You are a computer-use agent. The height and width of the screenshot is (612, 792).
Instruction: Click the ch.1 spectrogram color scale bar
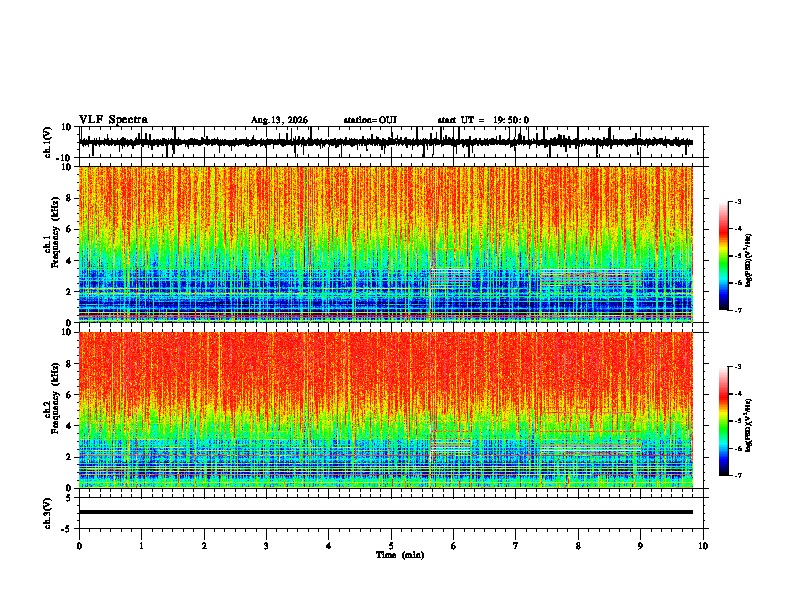click(x=724, y=256)
